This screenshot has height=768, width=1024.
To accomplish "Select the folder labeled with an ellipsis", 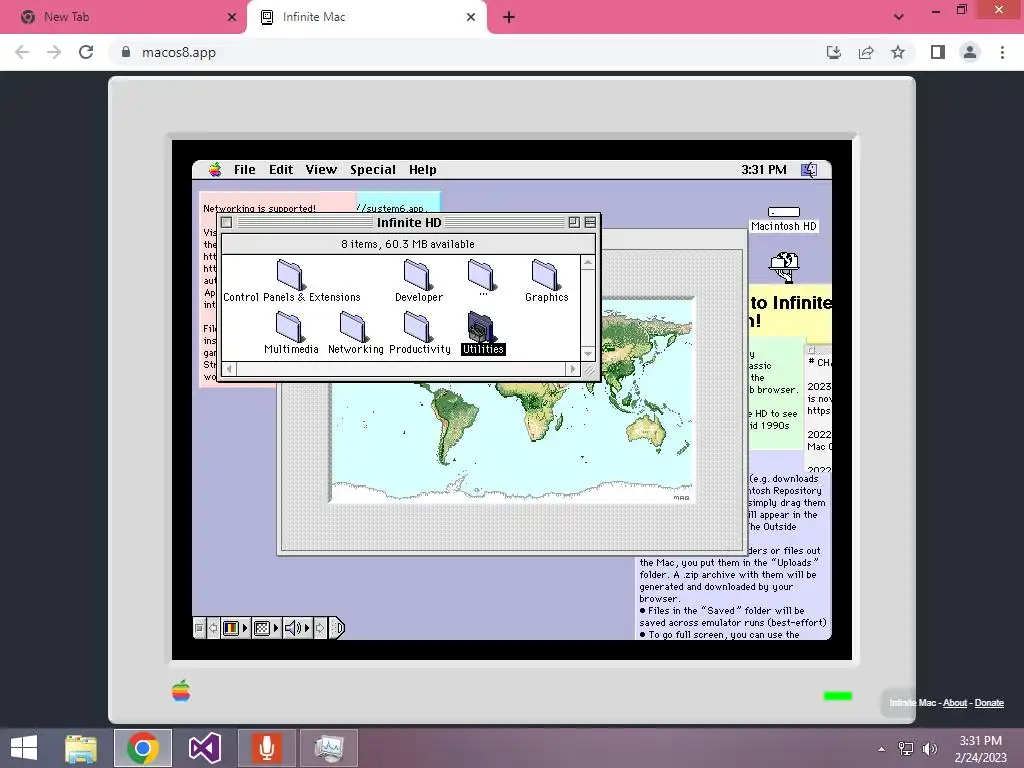I will pyautogui.click(x=481, y=275).
